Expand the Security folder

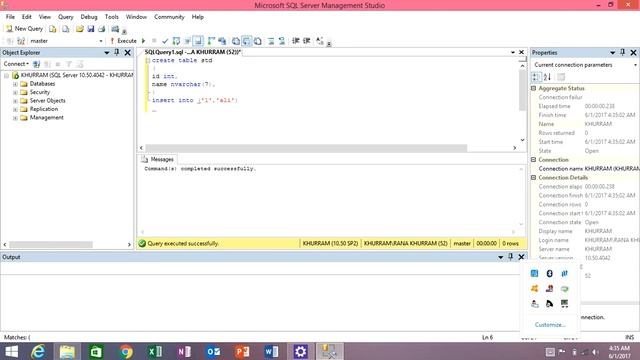point(15,93)
